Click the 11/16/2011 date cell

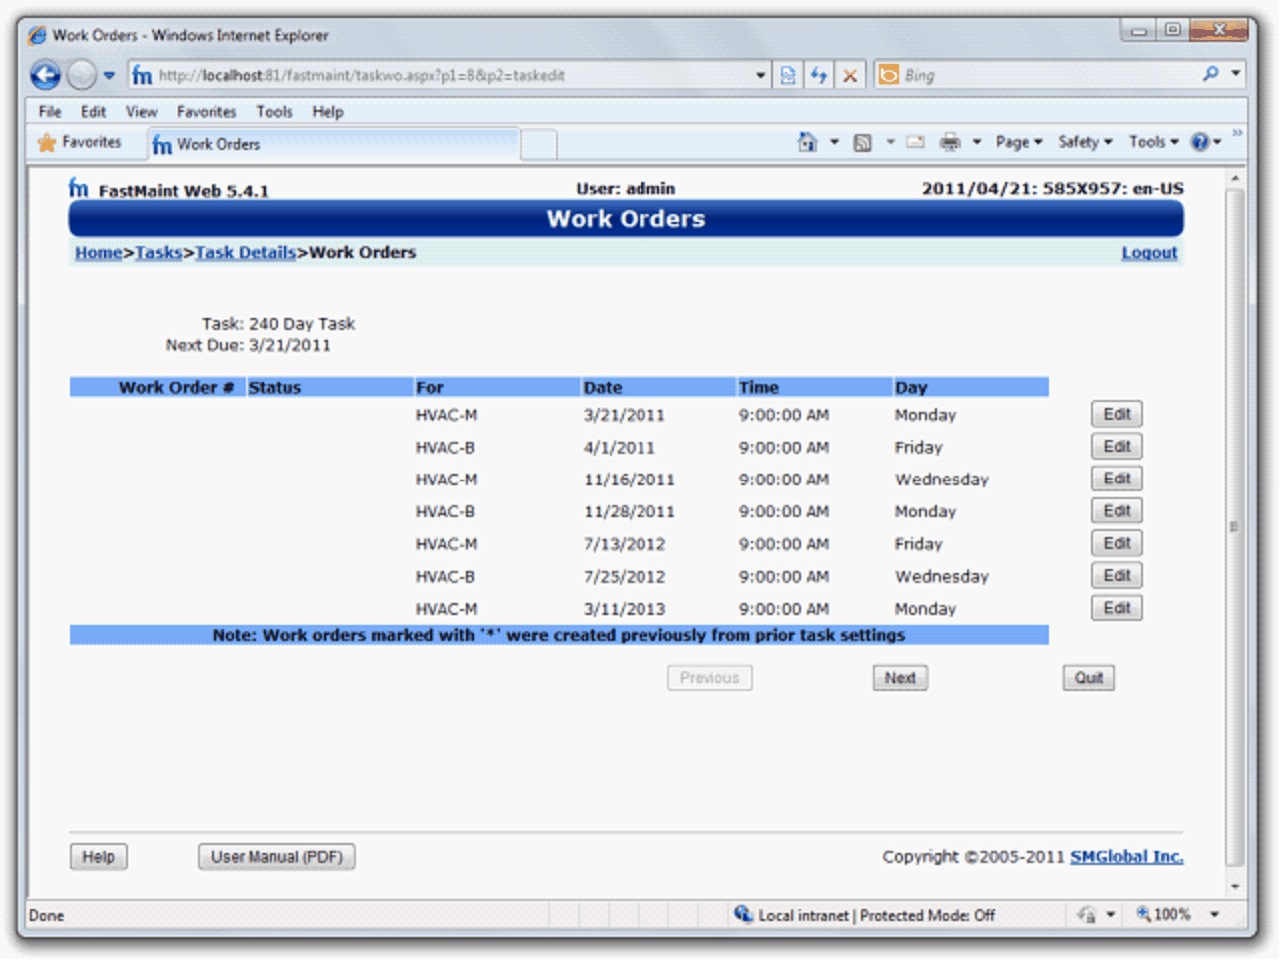[629, 479]
